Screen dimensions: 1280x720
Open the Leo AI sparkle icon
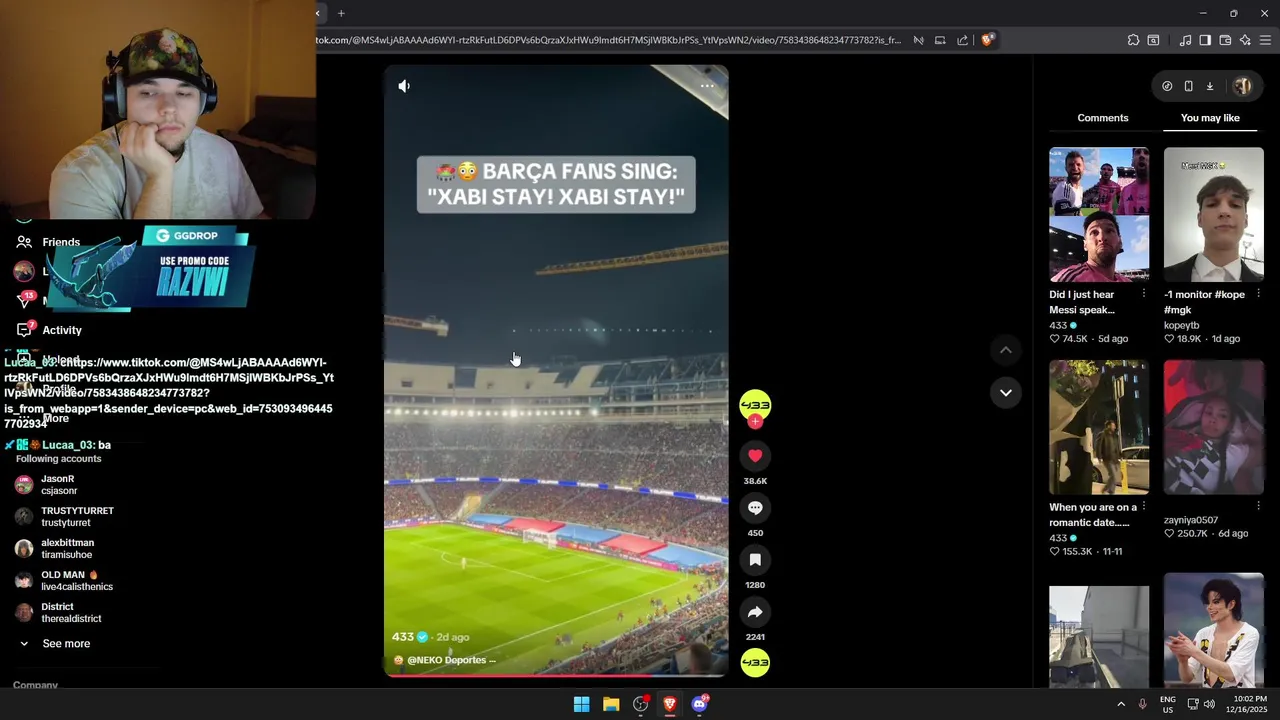pyautogui.click(x=1245, y=40)
